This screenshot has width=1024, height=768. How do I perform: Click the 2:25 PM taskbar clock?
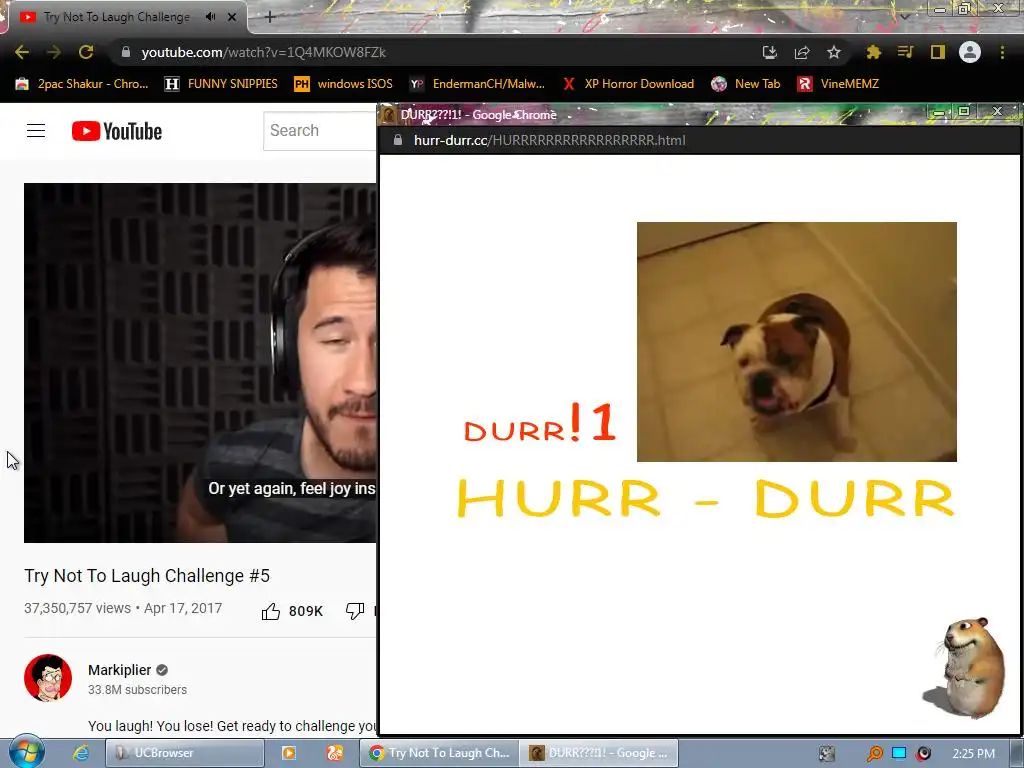click(974, 754)
